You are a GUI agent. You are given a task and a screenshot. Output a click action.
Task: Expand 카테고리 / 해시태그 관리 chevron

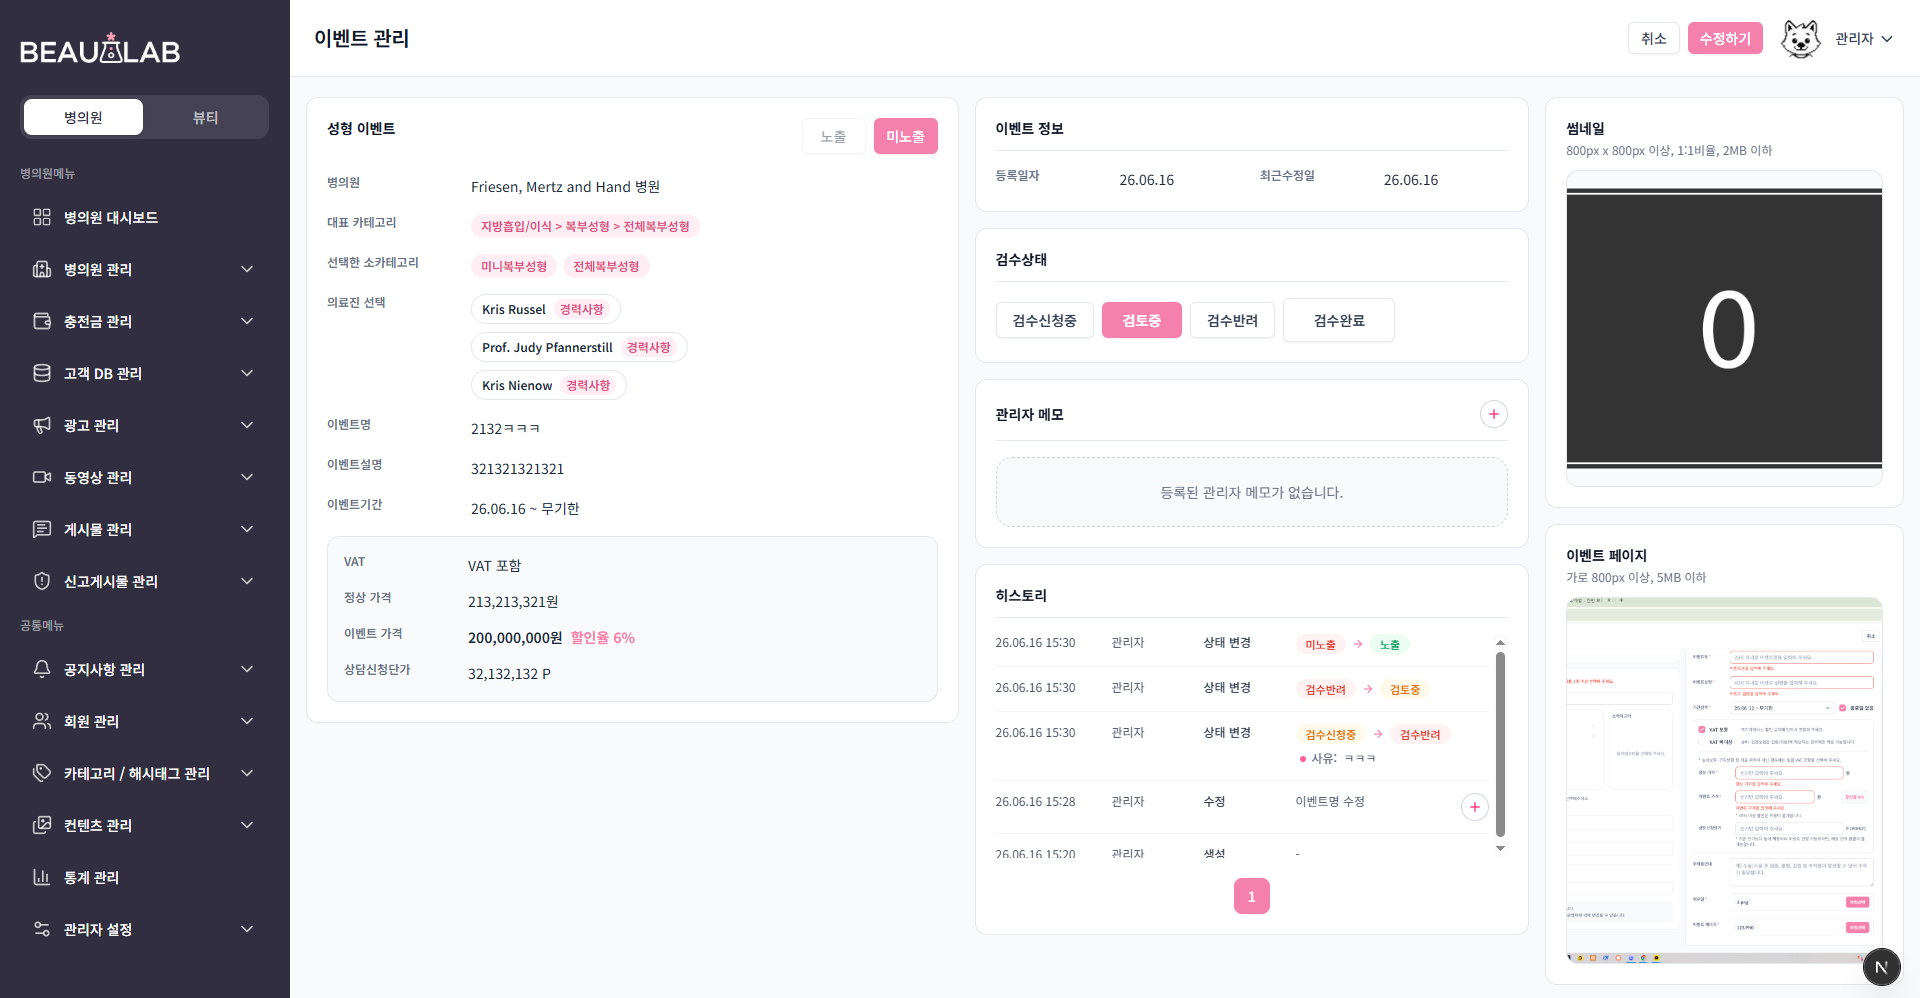click(247, 773)
